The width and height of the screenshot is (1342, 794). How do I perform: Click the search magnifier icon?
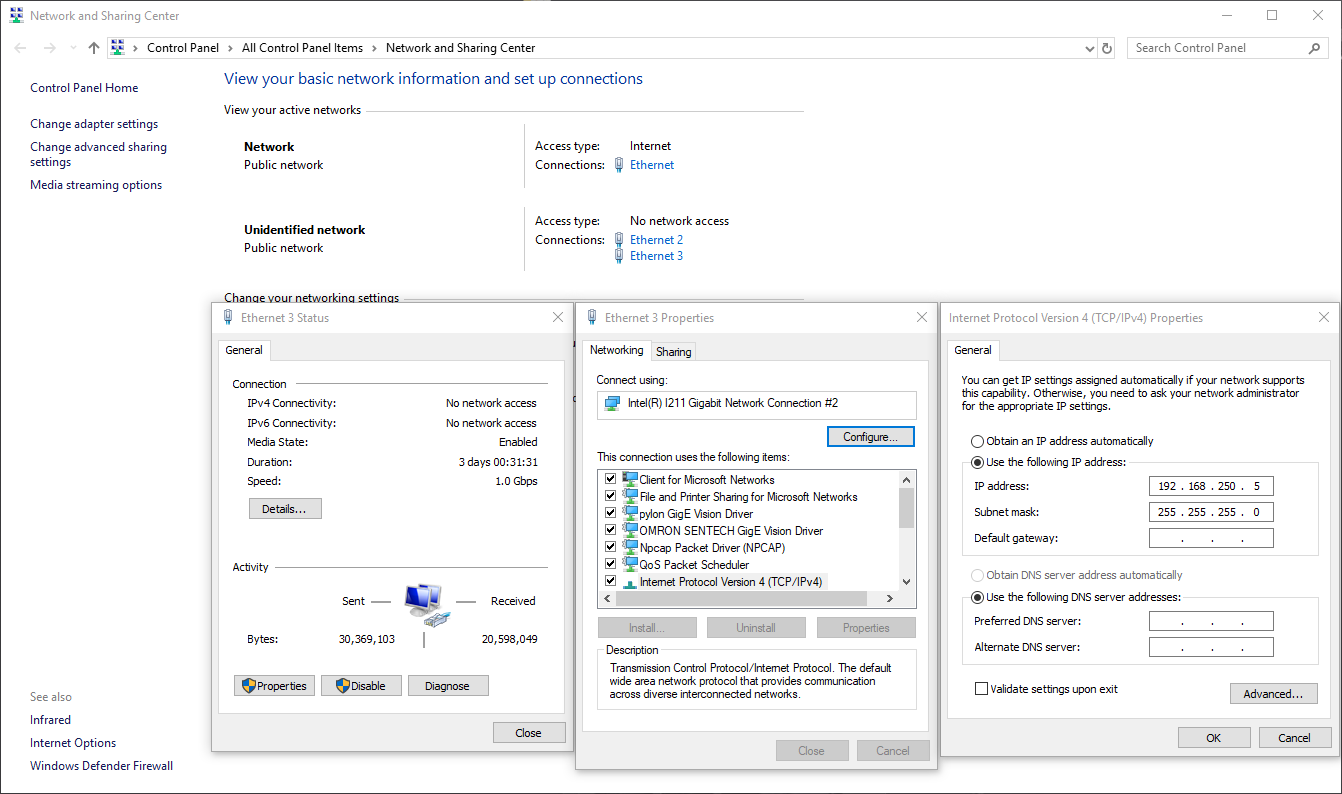pos(1315,48)
